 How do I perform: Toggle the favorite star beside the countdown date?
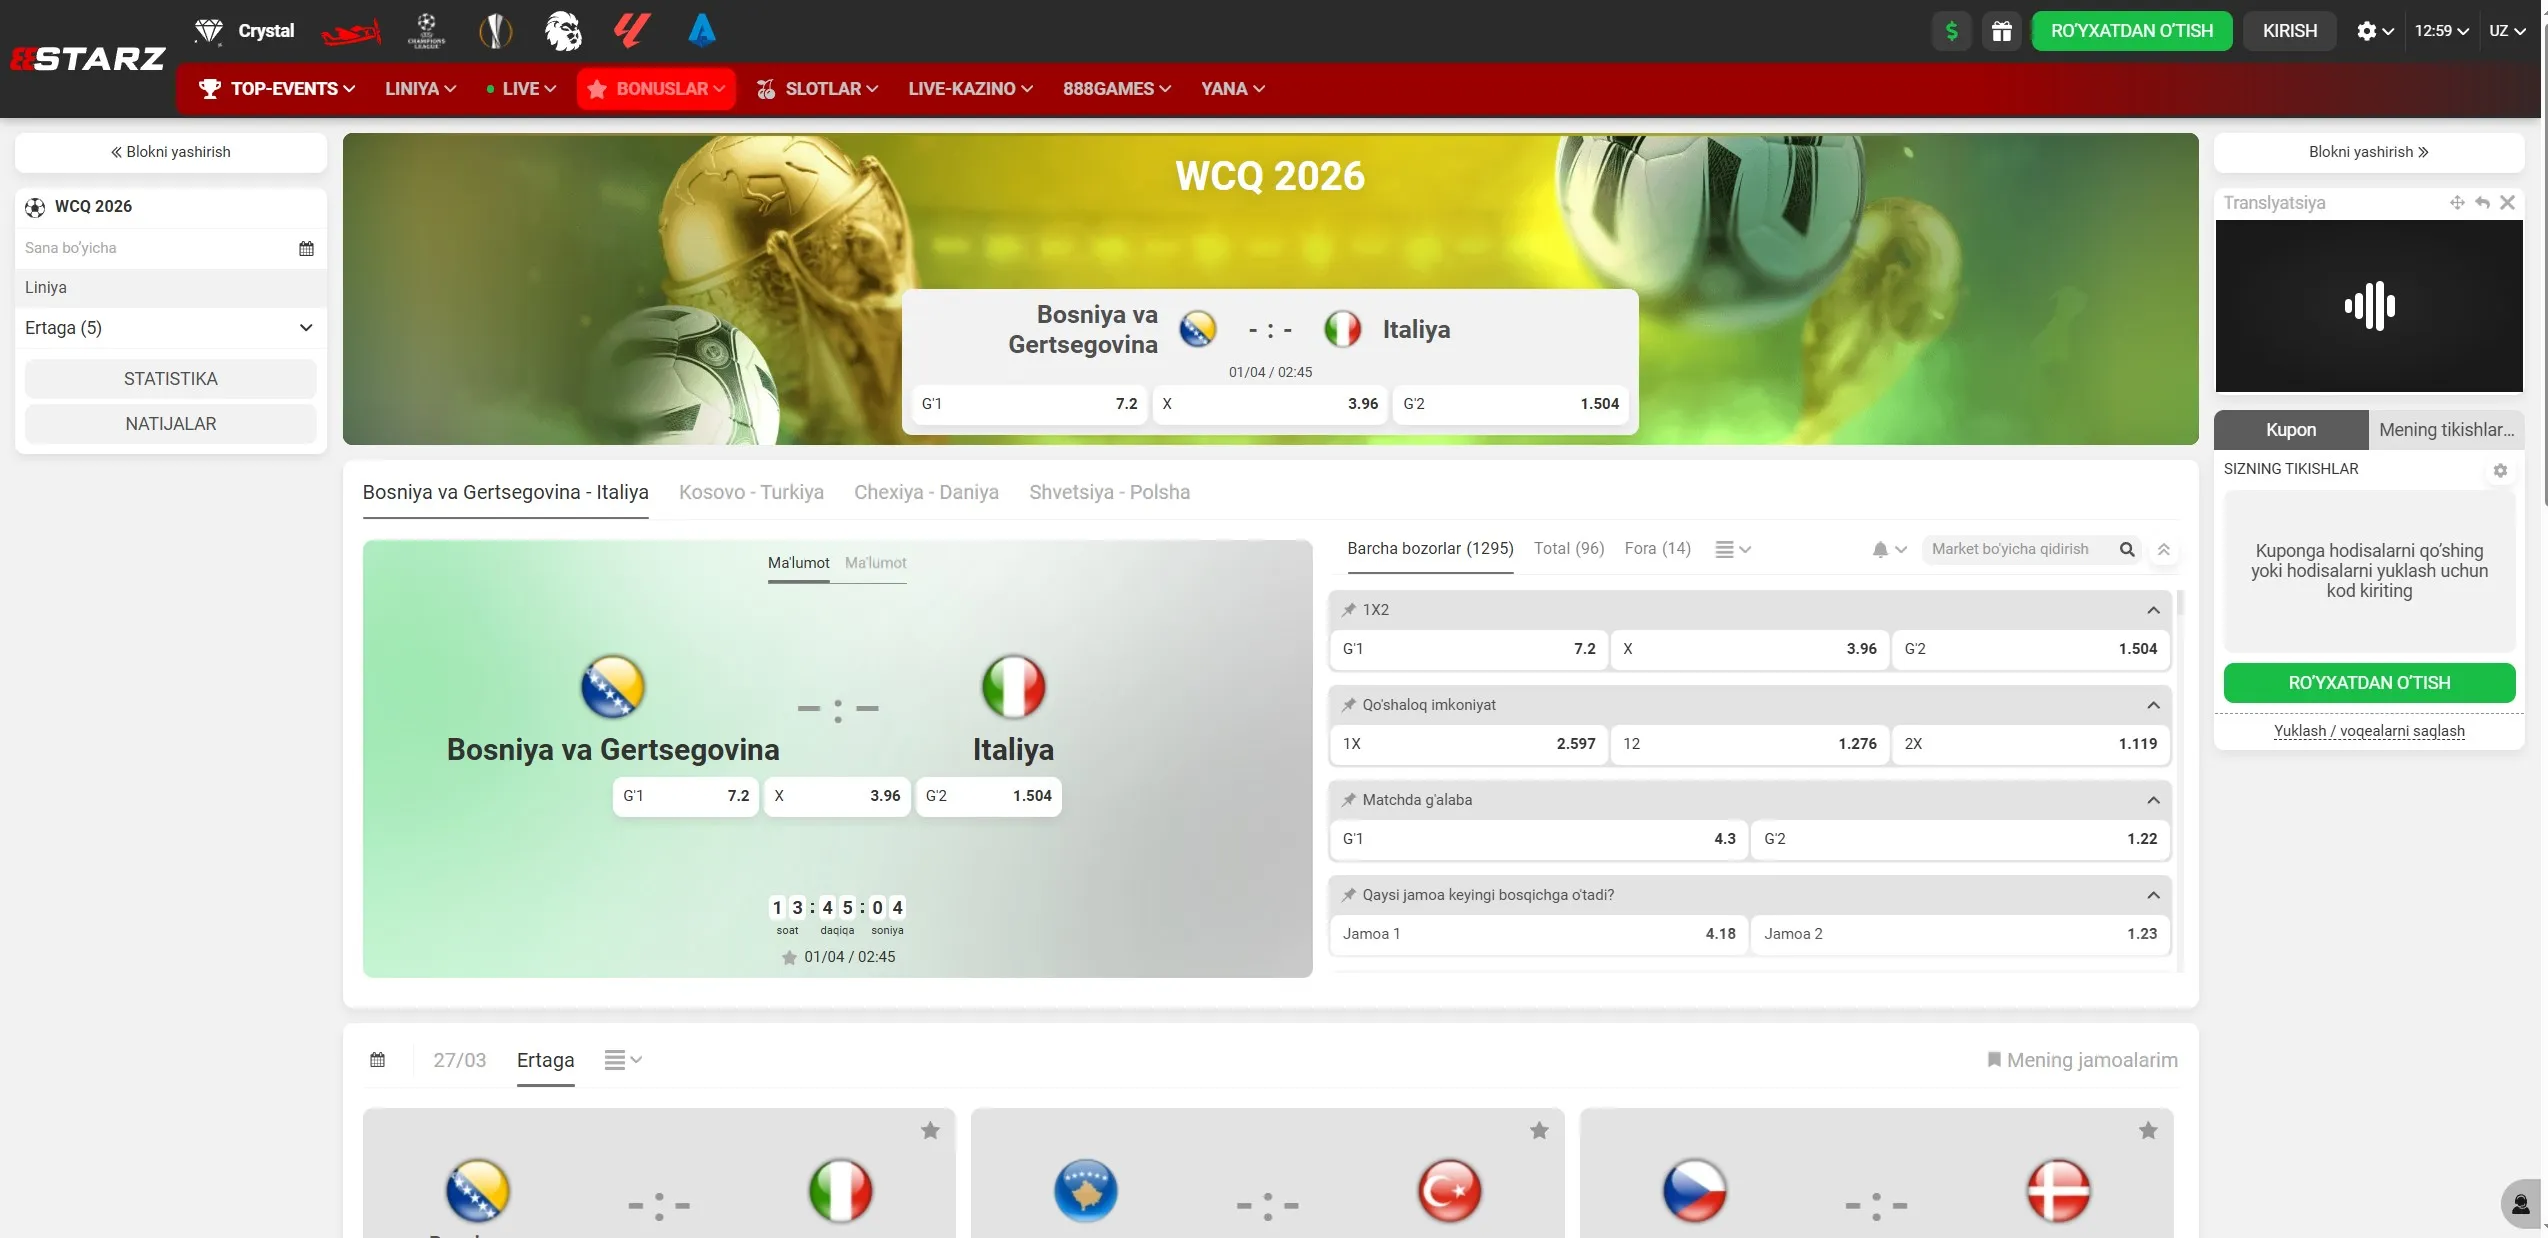pos(789,958)
